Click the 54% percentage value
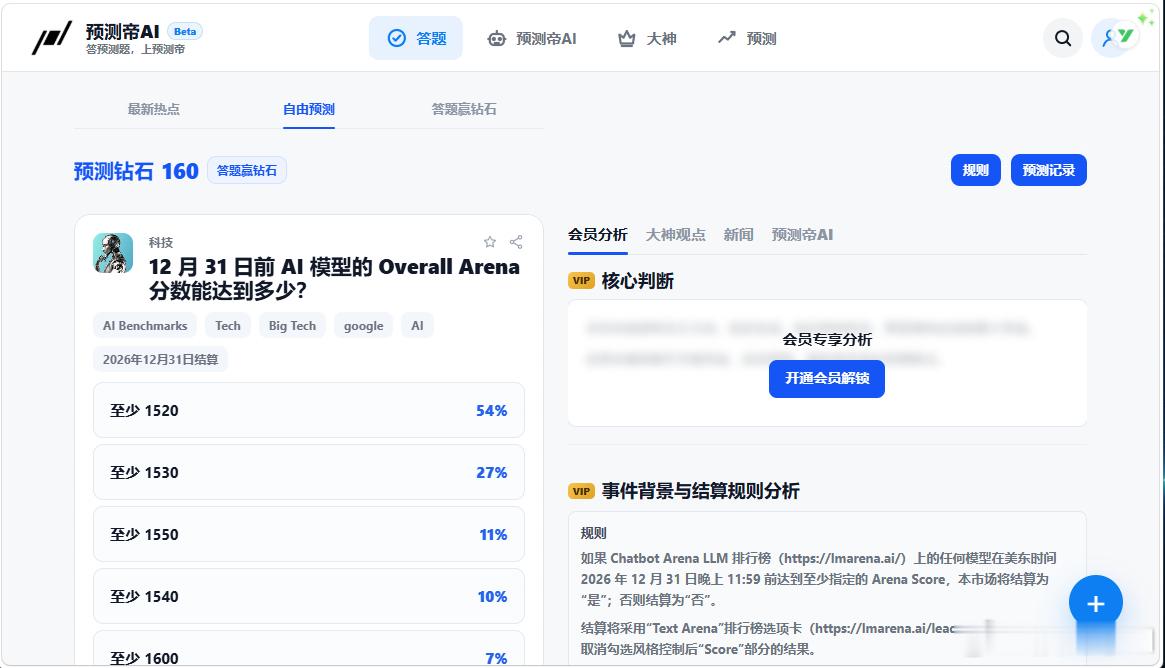 click(491, 410)
